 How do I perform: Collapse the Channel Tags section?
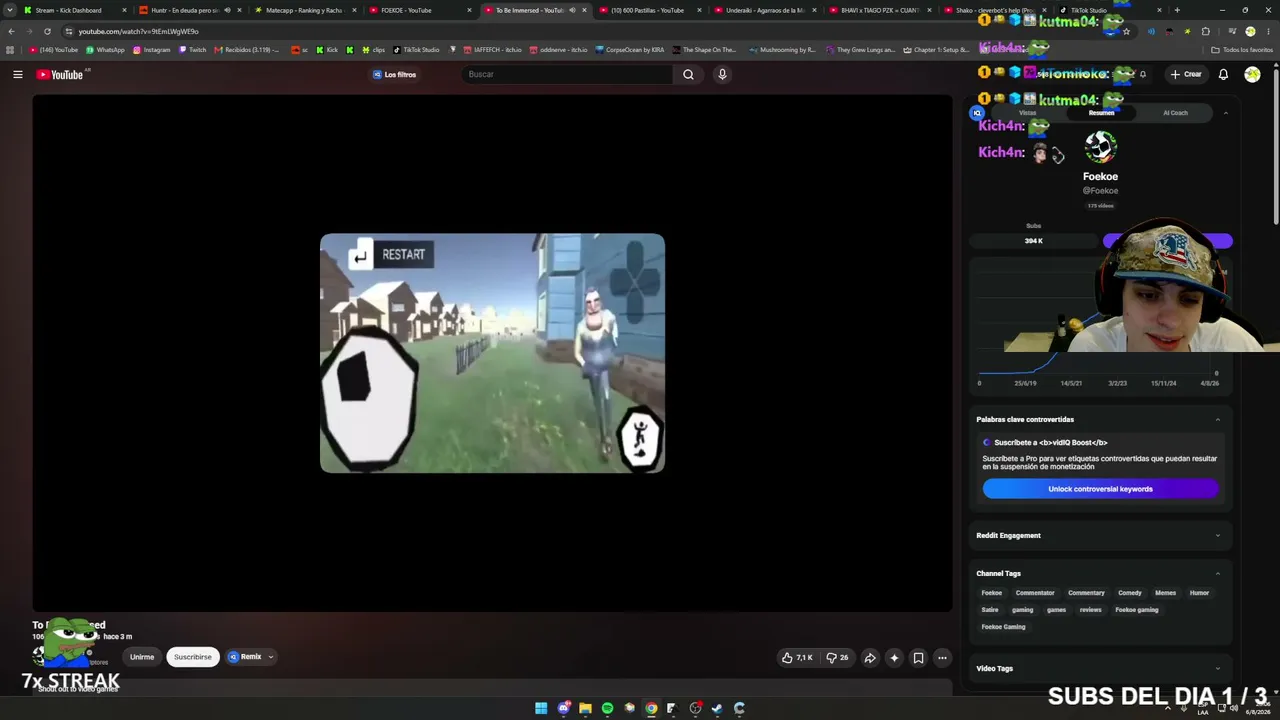[x=1217, y=573]
